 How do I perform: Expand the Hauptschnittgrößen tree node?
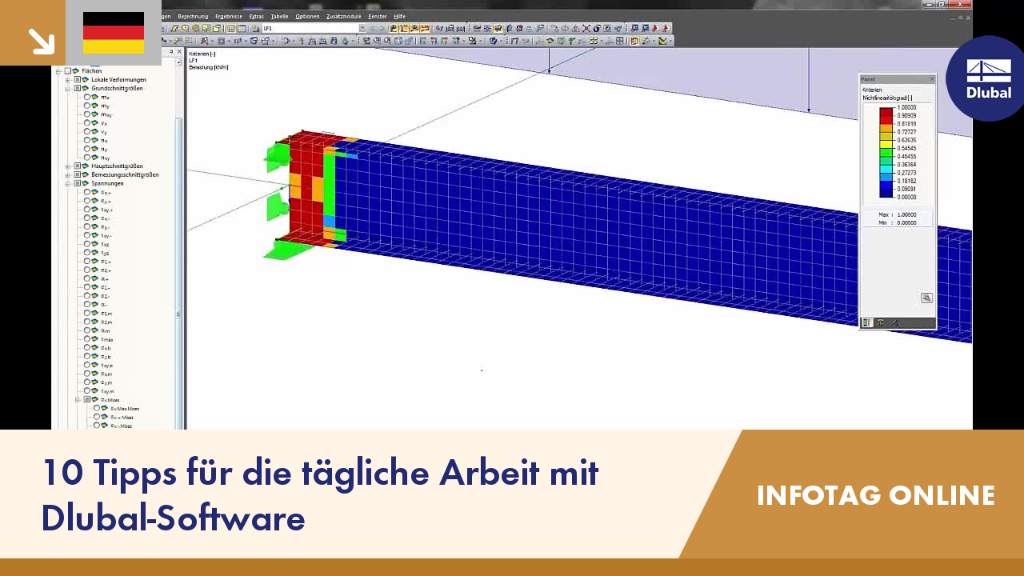click(68, 167)
